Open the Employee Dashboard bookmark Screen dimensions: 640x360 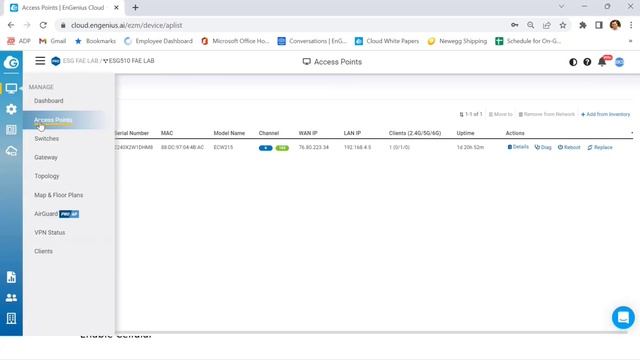click(158, 41)
